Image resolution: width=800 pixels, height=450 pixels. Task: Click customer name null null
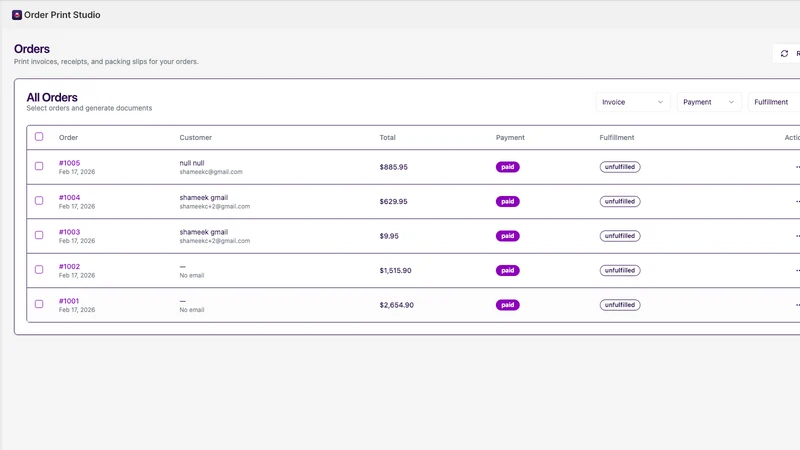click(x=192, y=163)
